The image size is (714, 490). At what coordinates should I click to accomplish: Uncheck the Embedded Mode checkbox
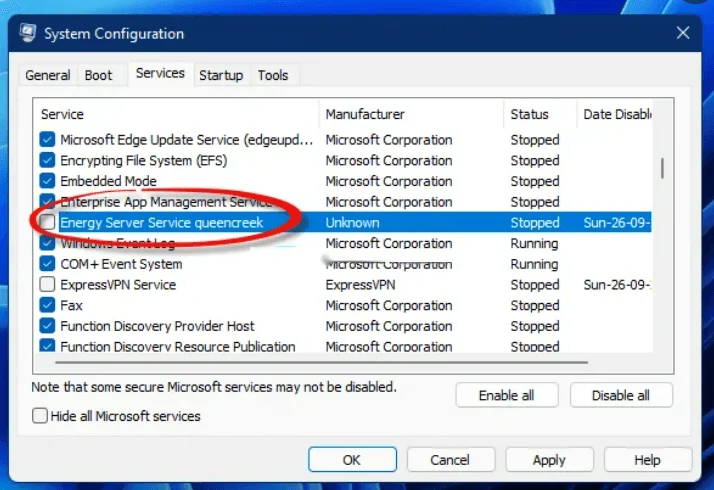[x=47, y=181]
